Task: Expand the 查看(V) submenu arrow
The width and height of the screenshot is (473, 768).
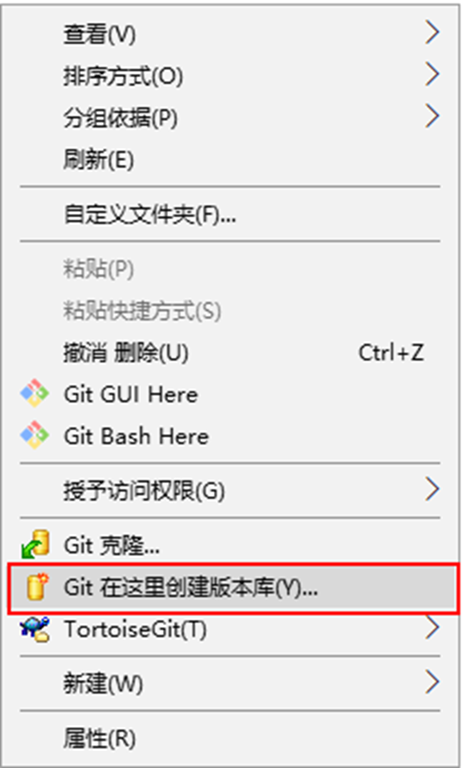Action: click(x=432, y=33)
